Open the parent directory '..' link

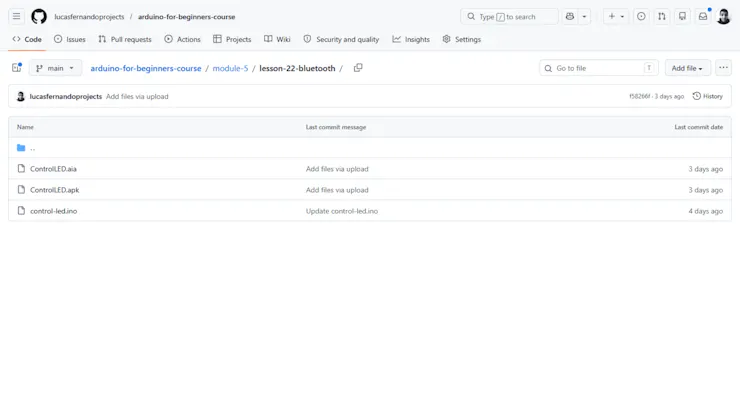(33, 148)
